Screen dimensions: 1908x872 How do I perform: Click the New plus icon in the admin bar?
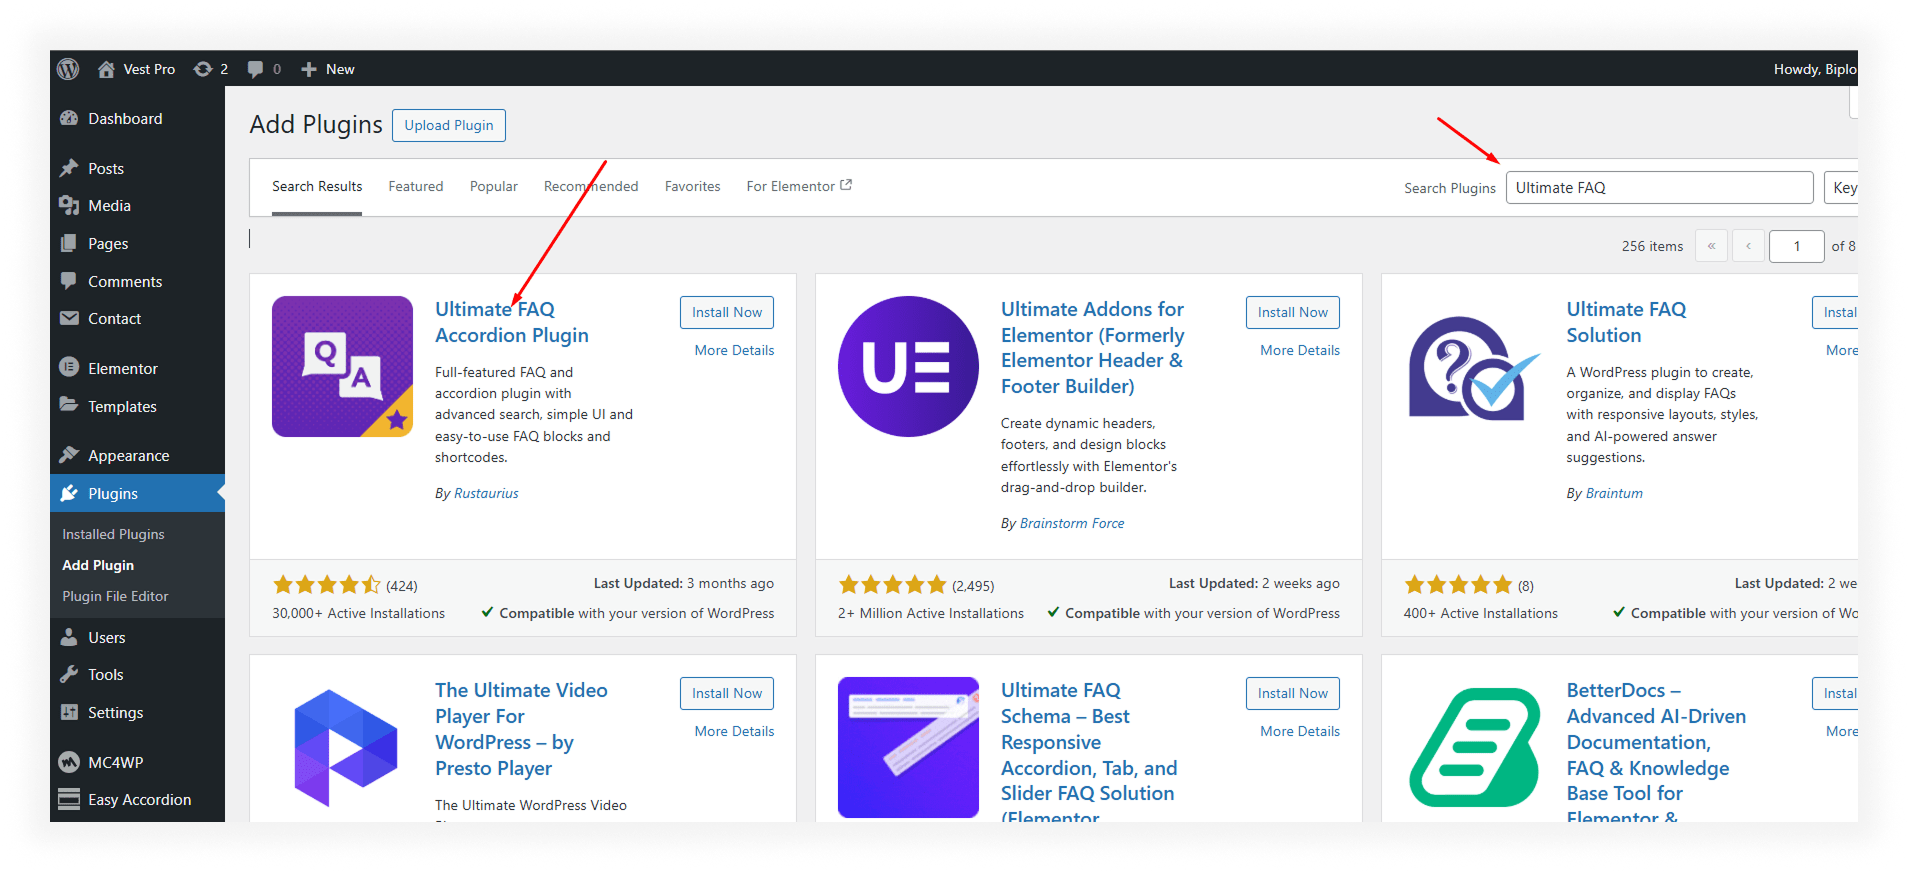click(x=309, y=69)
